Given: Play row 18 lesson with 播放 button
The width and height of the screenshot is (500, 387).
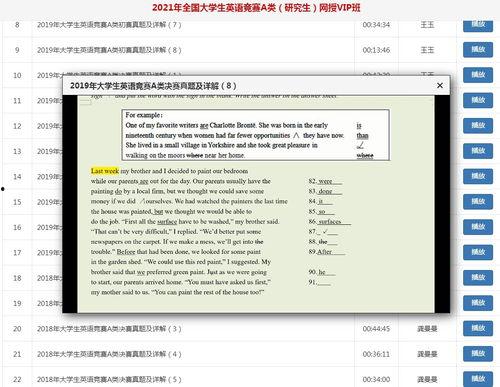Looking at the screenshot, I should 478,278.
